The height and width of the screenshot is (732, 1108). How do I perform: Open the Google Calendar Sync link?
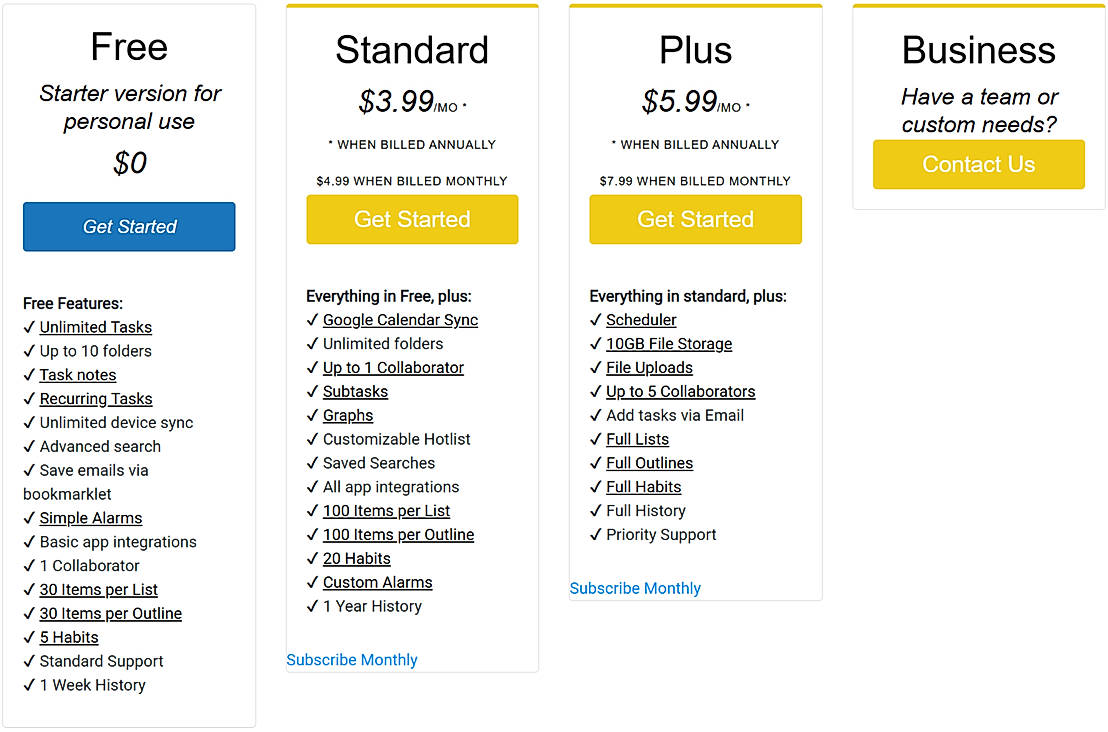coord(400,320)
